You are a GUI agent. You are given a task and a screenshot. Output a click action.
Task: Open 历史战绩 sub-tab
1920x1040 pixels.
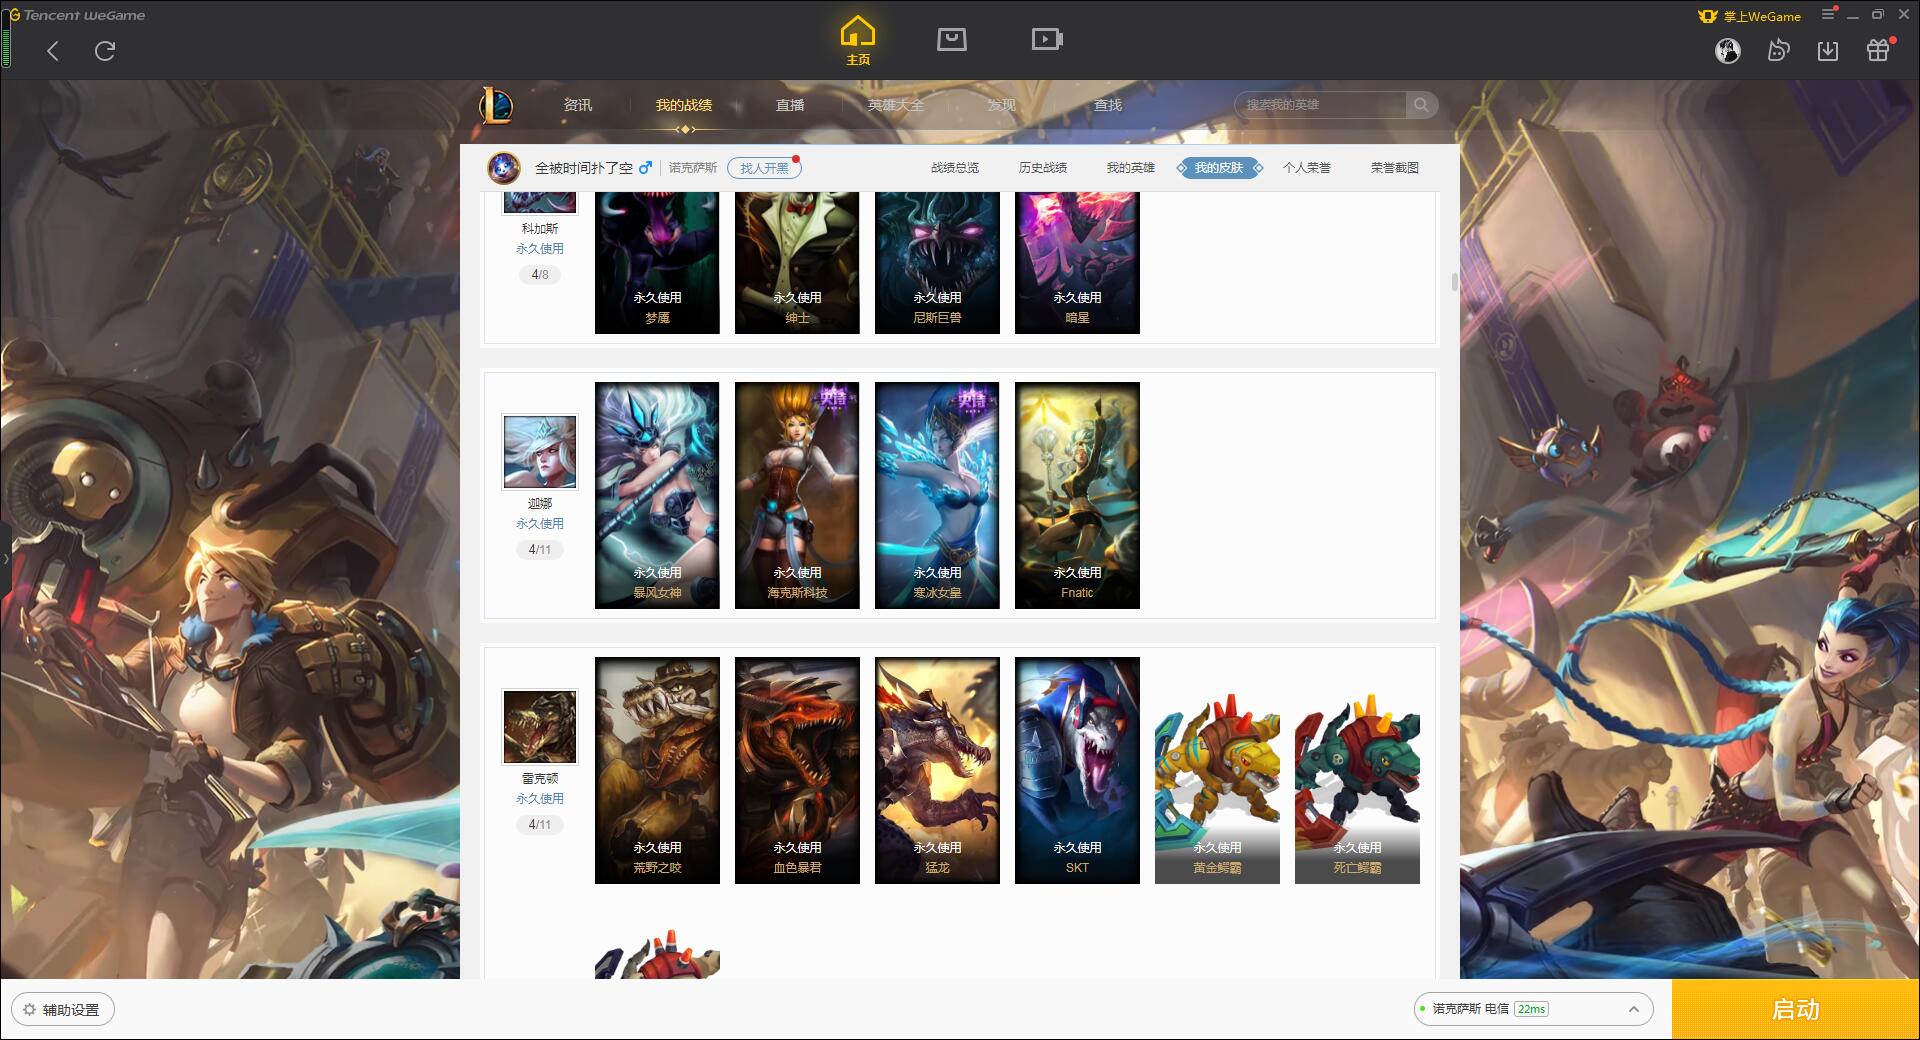coord(1043,168)
